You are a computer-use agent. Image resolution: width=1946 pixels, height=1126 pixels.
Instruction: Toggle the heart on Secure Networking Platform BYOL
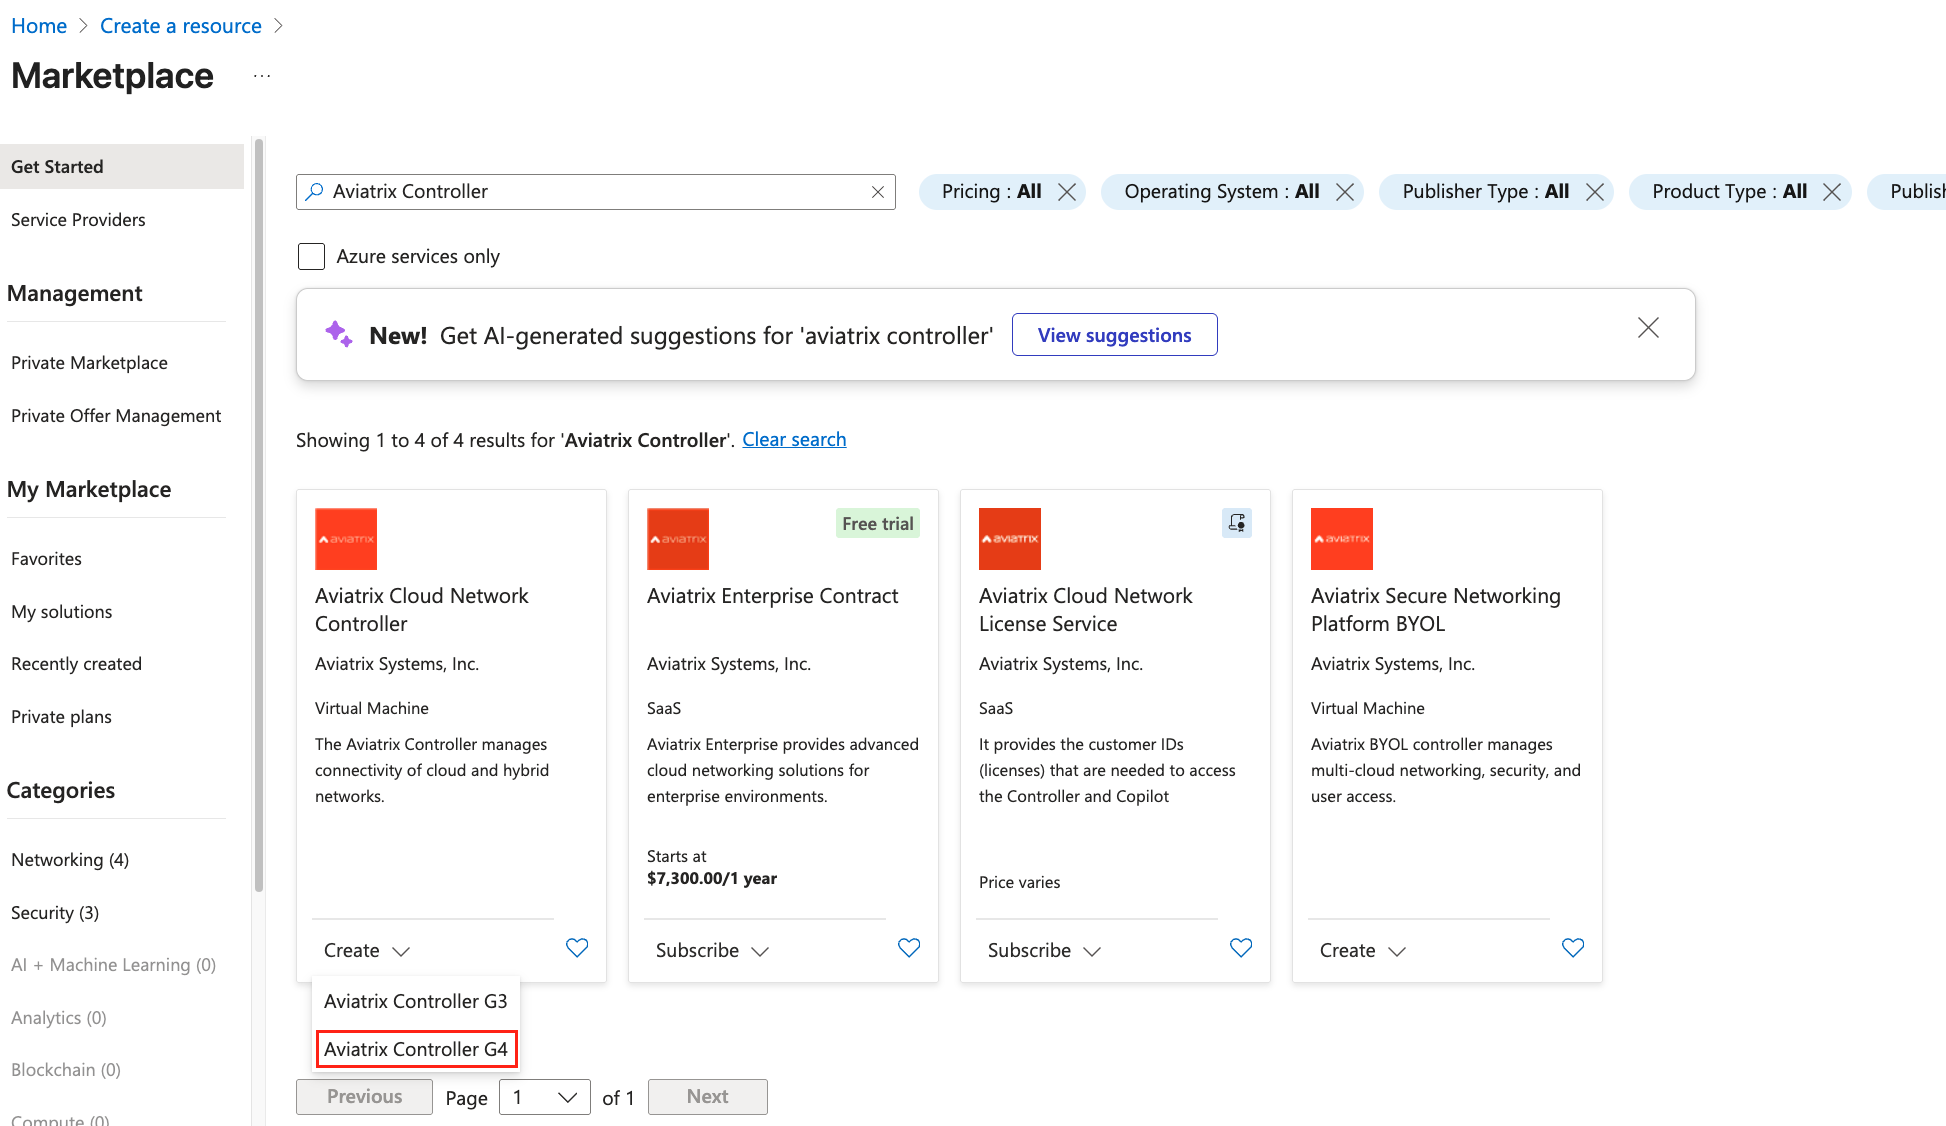point(1572,948)
